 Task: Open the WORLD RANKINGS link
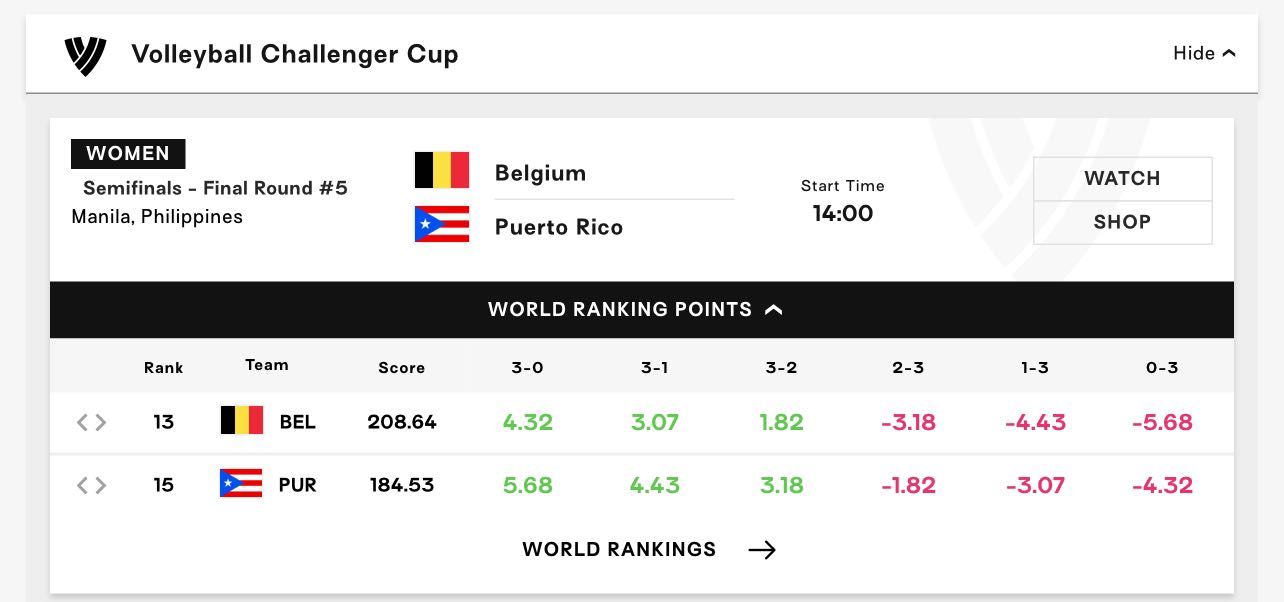(619, 549)
